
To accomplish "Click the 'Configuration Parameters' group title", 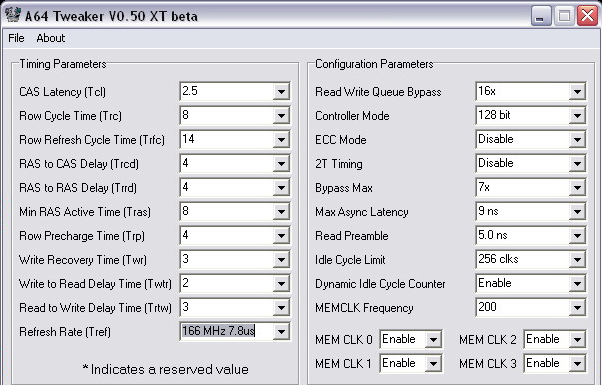I will tap(374, 64).
